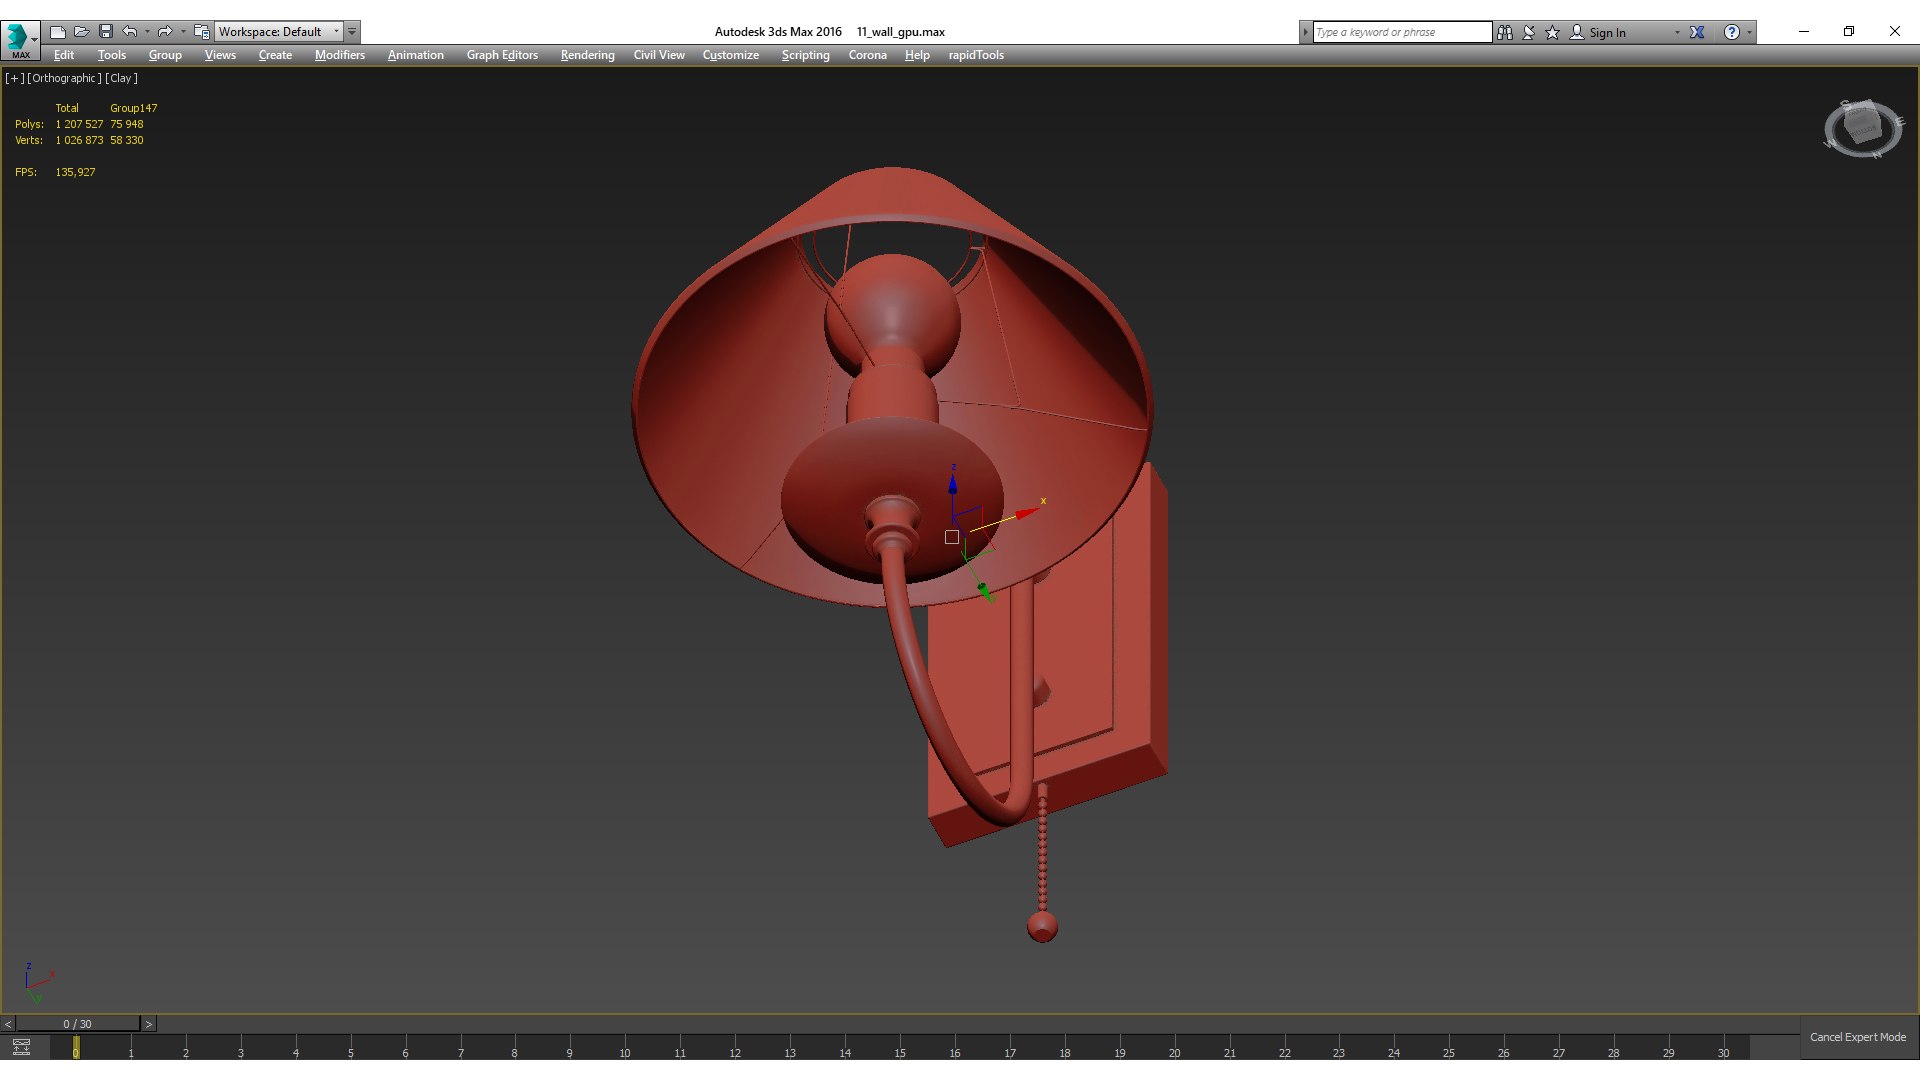Open the Redo history dropdown arrow
This screenshot has width=1920, height=1080.
[183, 32]
